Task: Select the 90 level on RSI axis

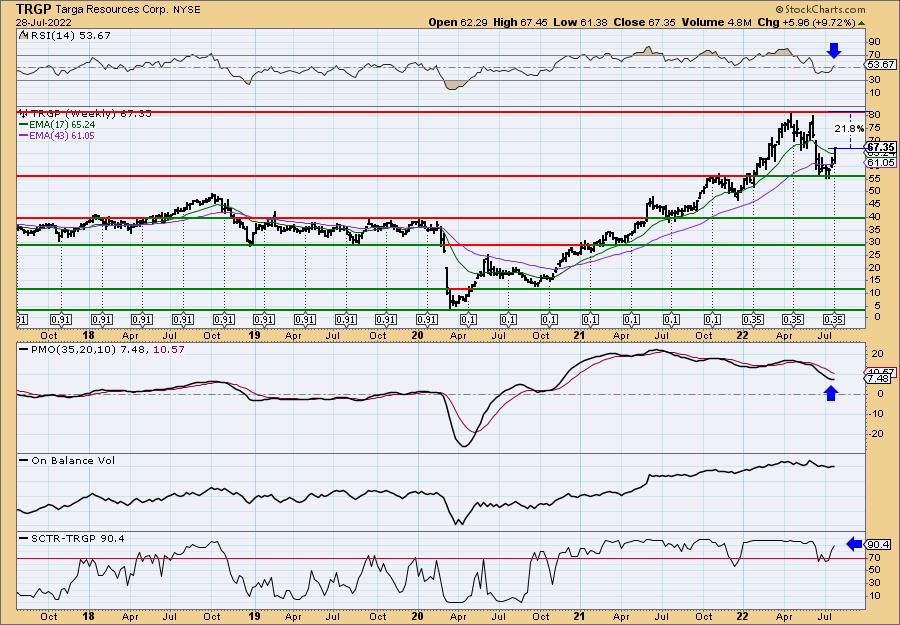Action: [x=875, y=42]
